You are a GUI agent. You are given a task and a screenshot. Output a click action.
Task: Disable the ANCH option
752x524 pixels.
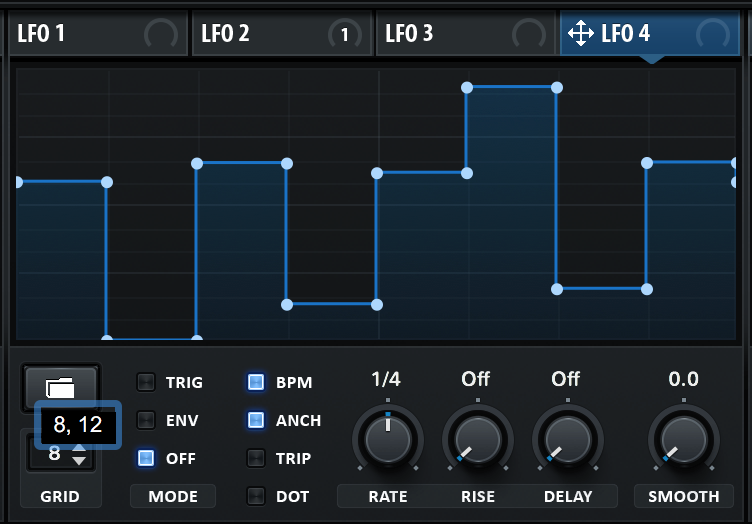pyautogui.click(x=256, y=420)
